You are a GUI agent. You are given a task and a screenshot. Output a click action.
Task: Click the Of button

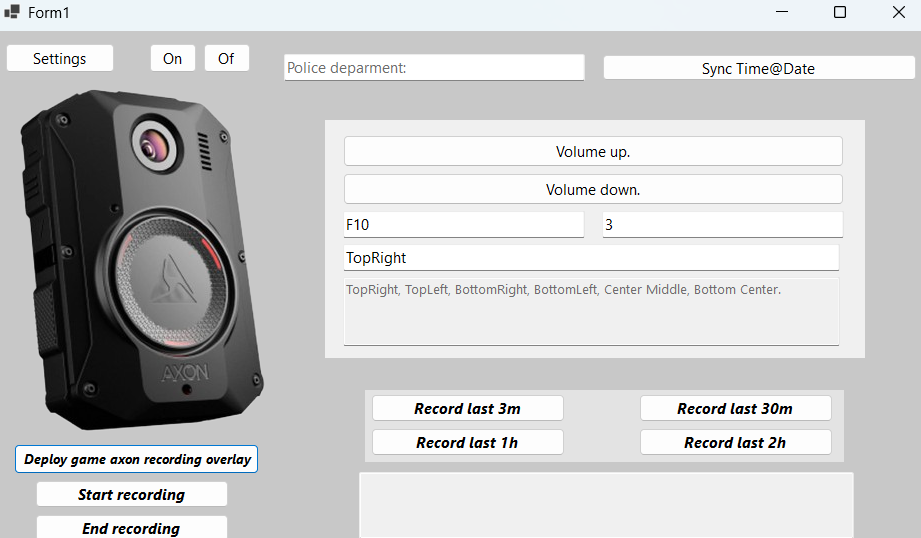226,59
